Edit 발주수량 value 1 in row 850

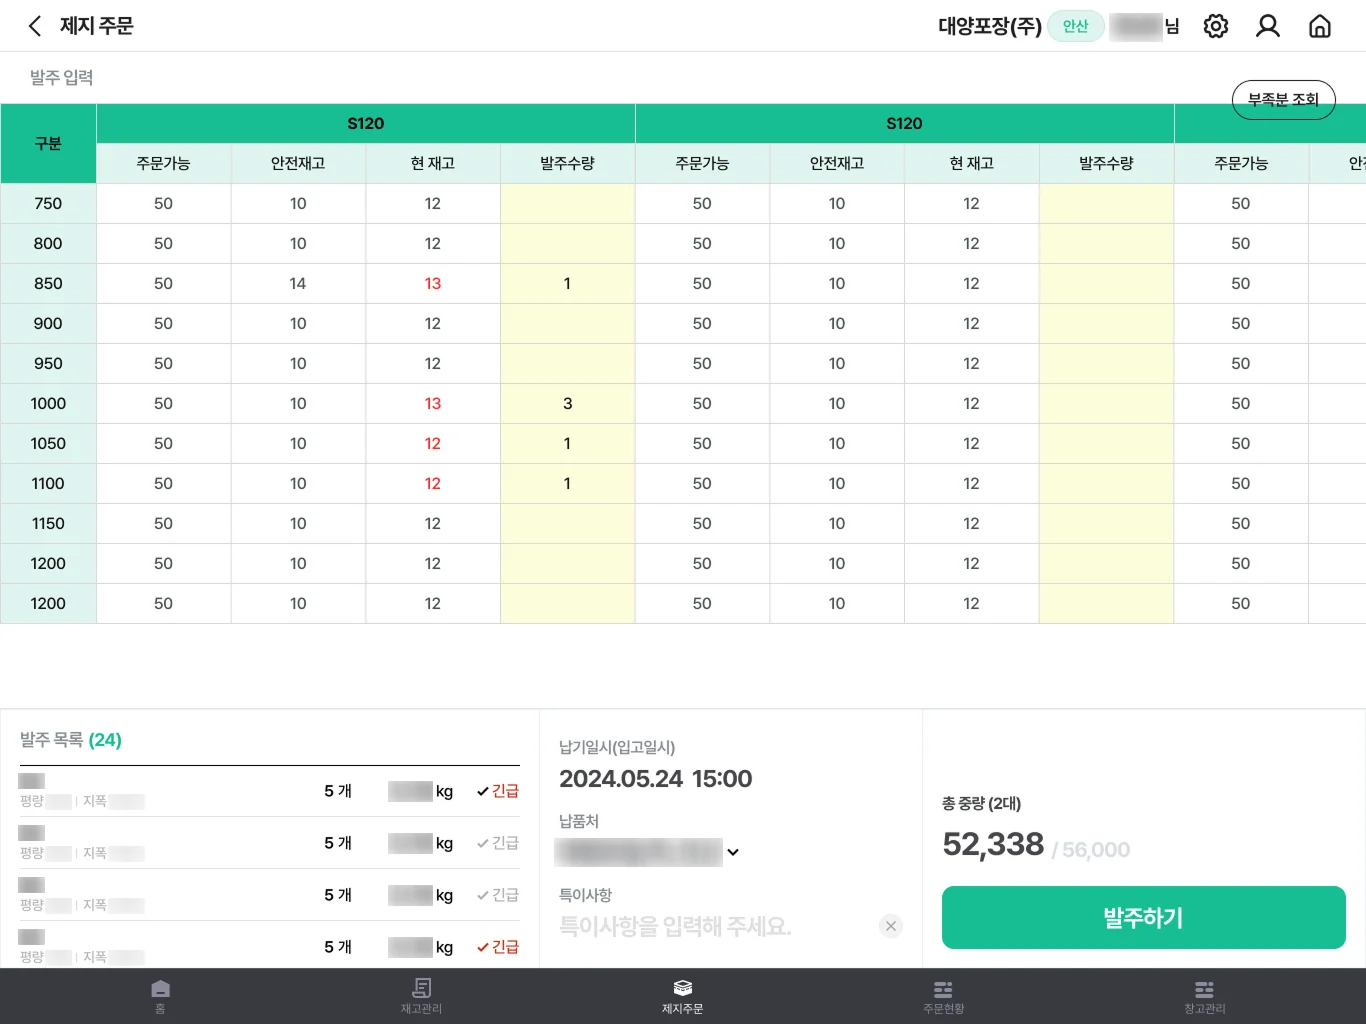(568, 284)
